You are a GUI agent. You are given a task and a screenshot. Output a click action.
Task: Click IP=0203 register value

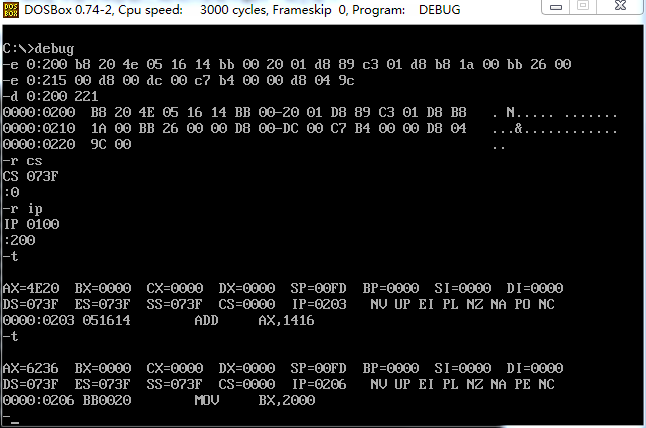[x=319, y=304]
